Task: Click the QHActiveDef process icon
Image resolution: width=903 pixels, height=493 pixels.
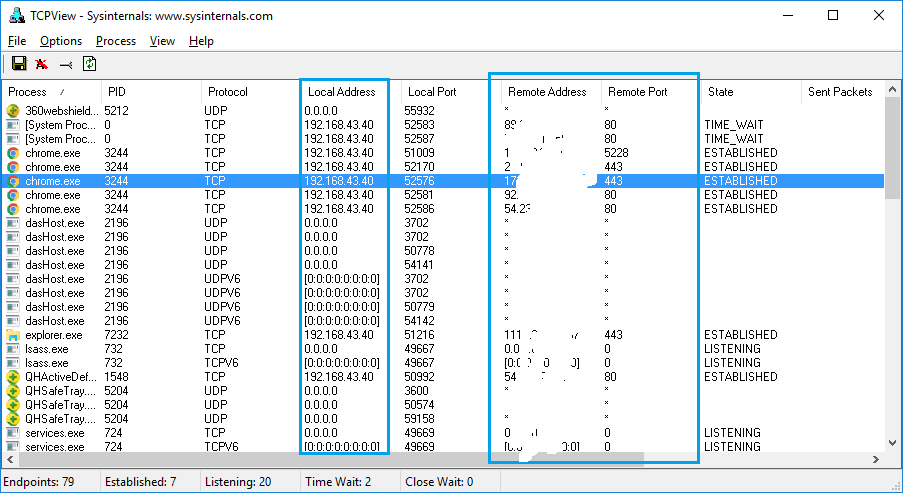Action: [13, 377]
